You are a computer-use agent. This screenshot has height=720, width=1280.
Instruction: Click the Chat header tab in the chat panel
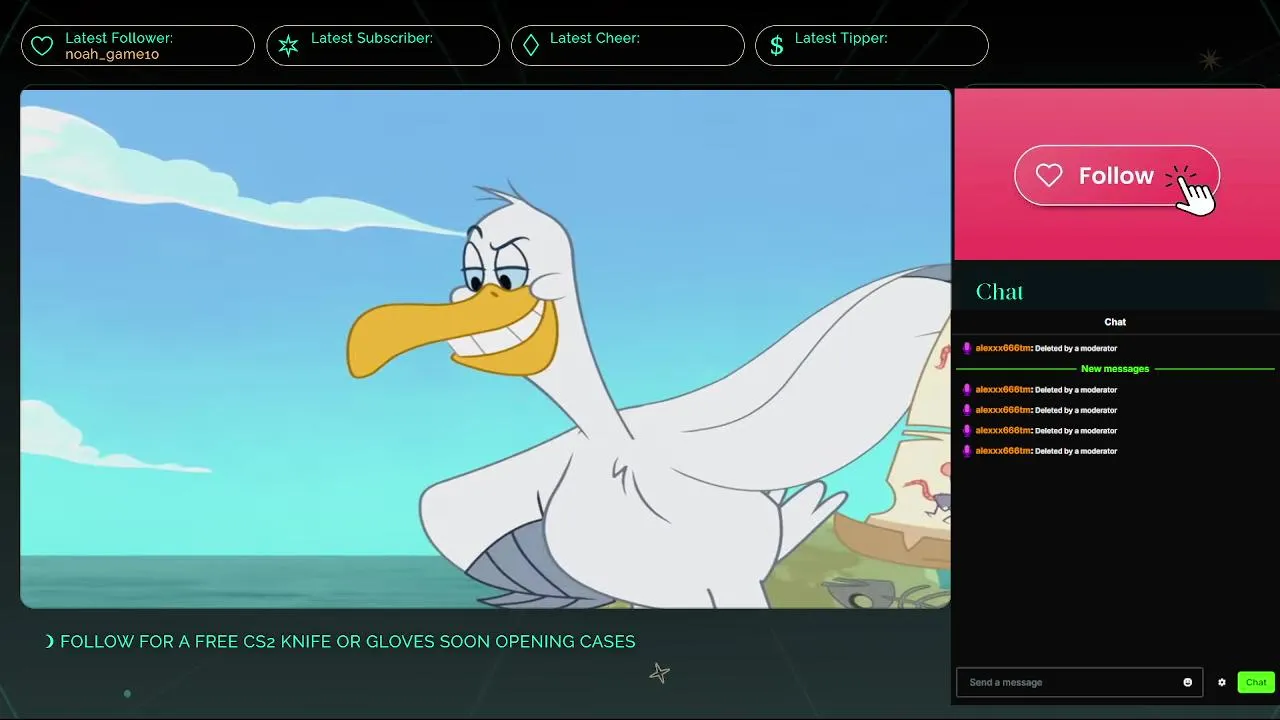(1115, 322)
